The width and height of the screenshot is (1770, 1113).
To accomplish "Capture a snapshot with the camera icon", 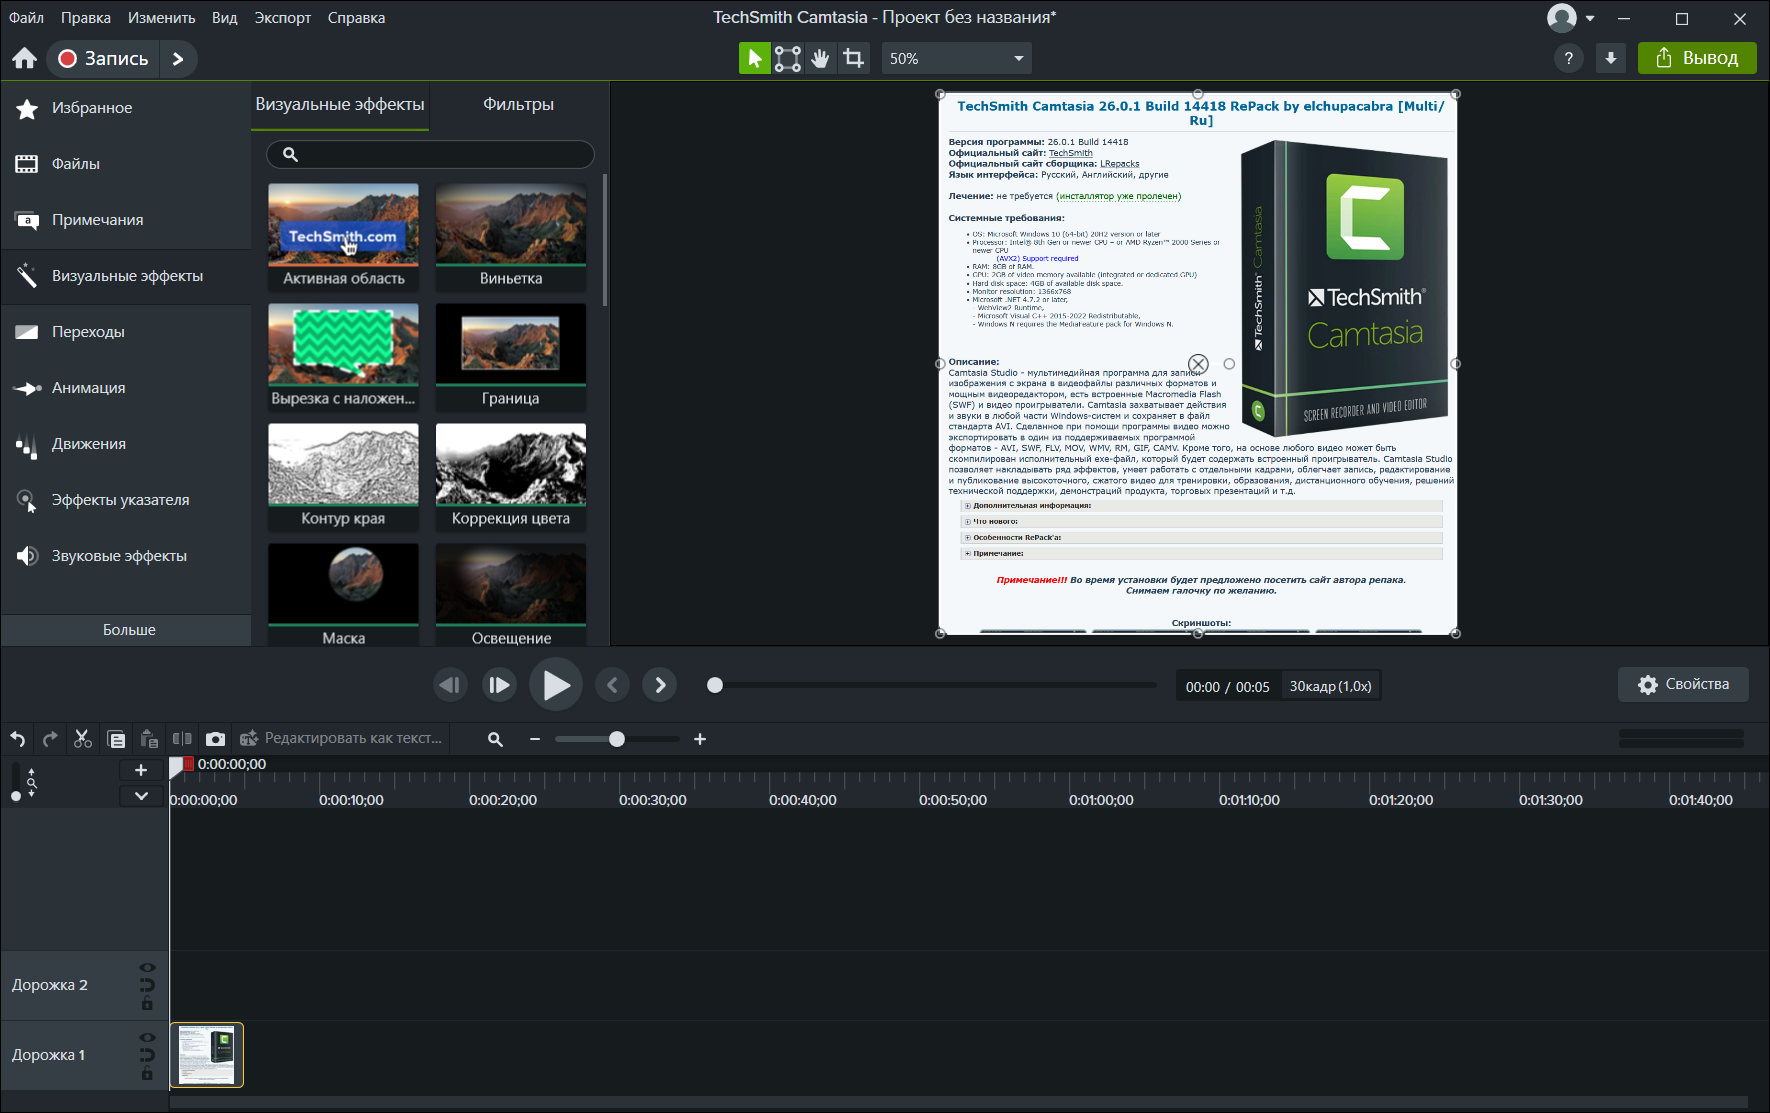I will (x=215, y=740).
